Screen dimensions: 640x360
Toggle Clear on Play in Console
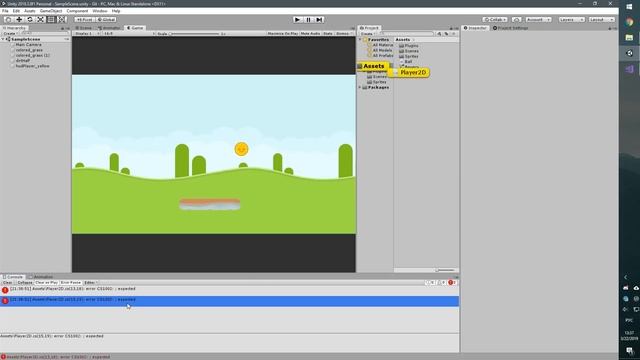pyautogui.click(x=47, y=282)
